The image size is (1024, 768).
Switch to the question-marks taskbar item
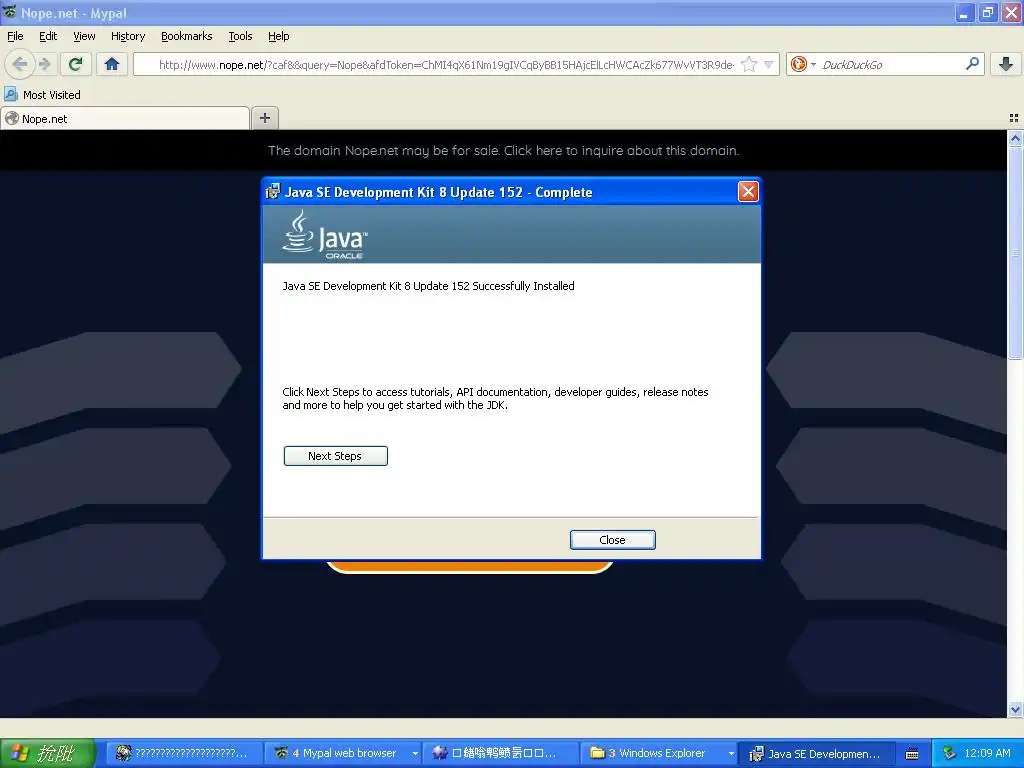(x=185, y=753)
